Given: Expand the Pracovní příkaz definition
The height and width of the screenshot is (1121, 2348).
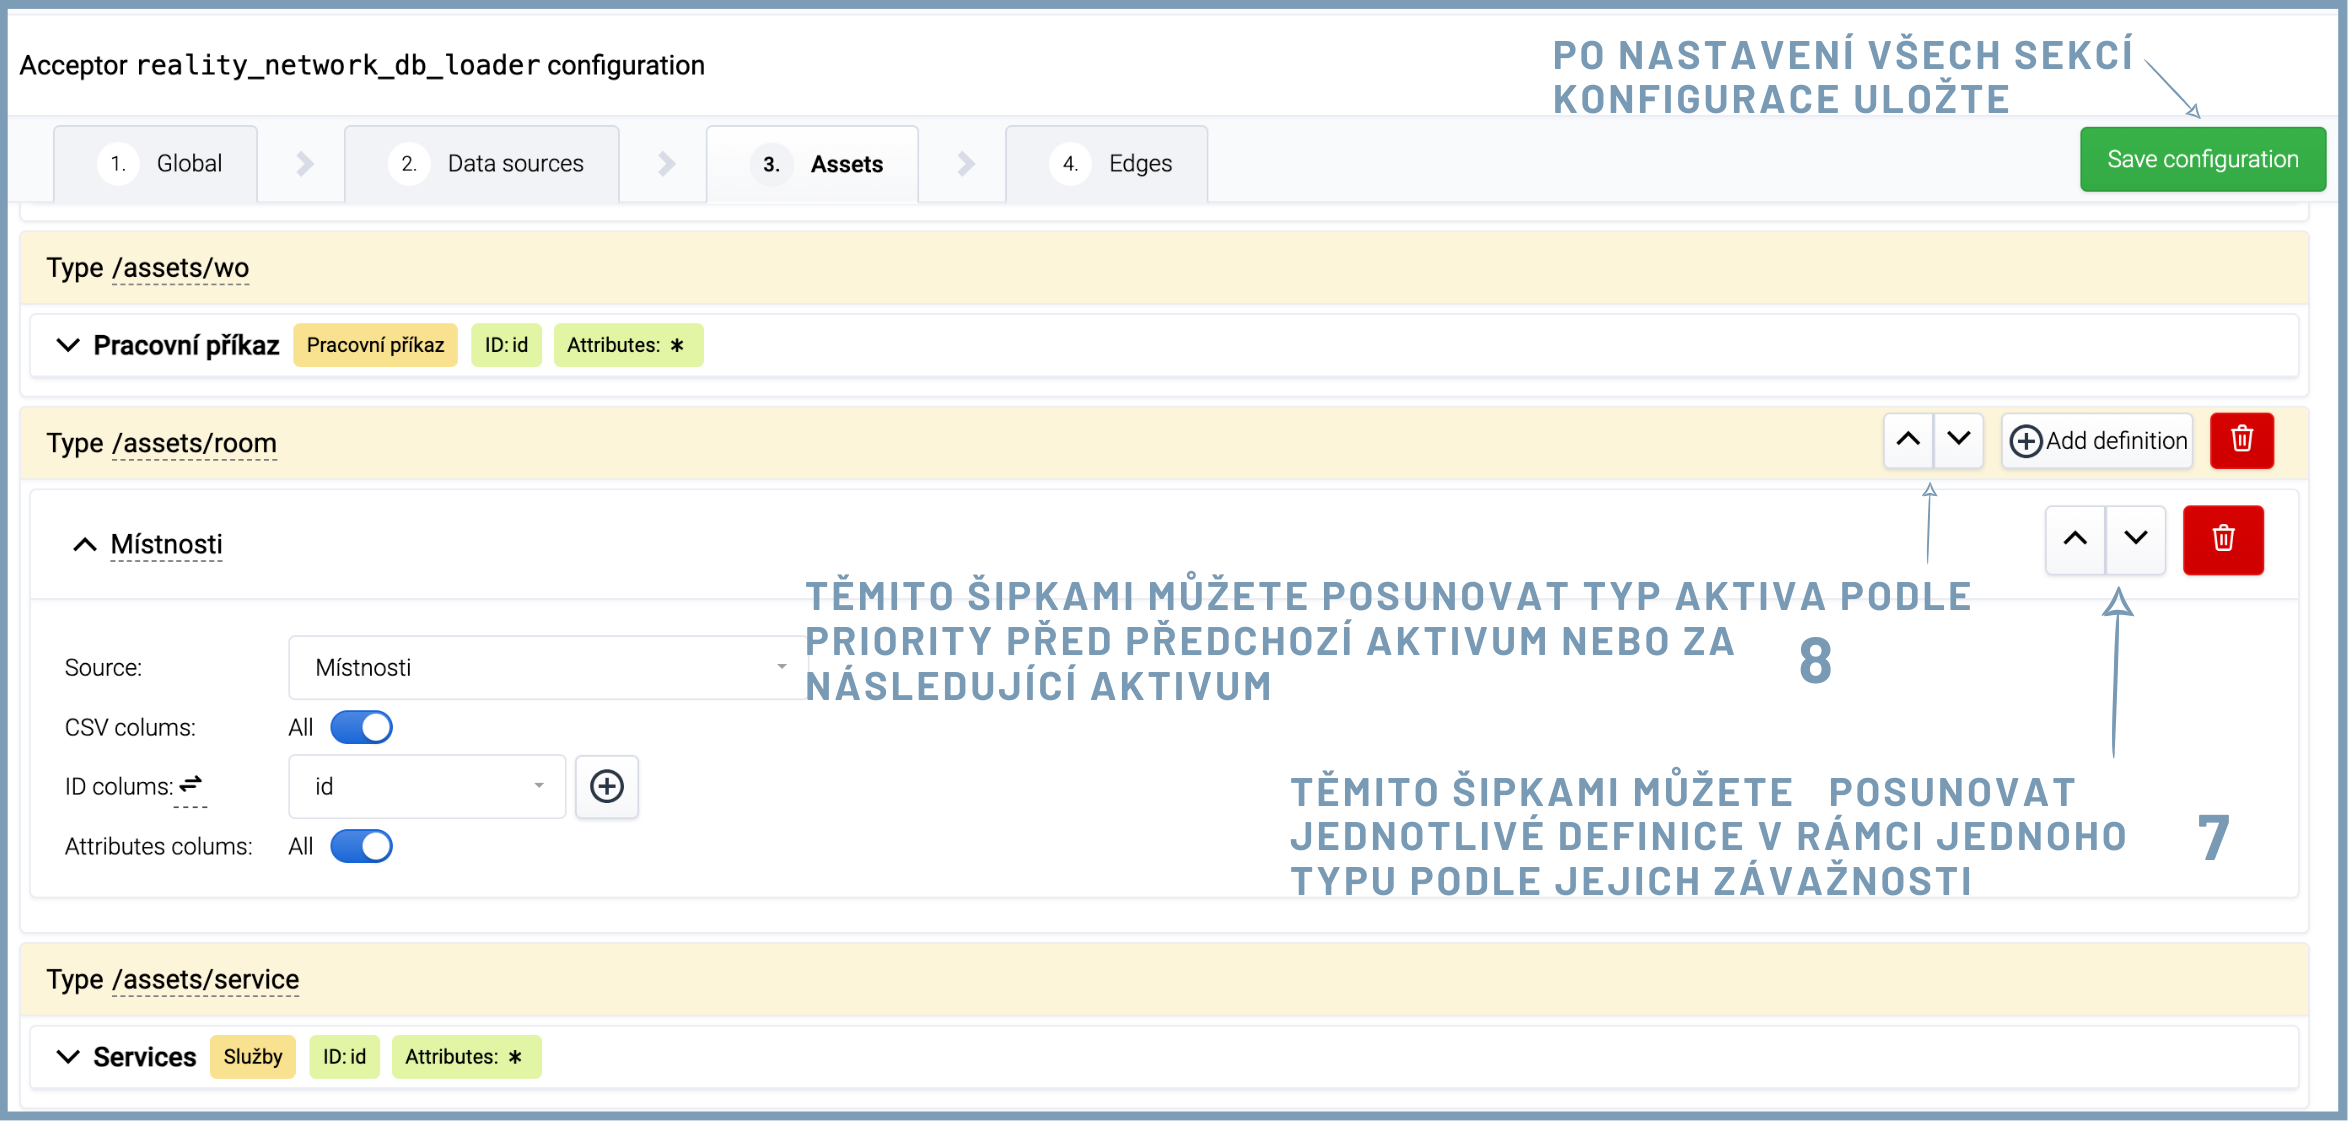Looking at the screenshot, I should (68, 345).
